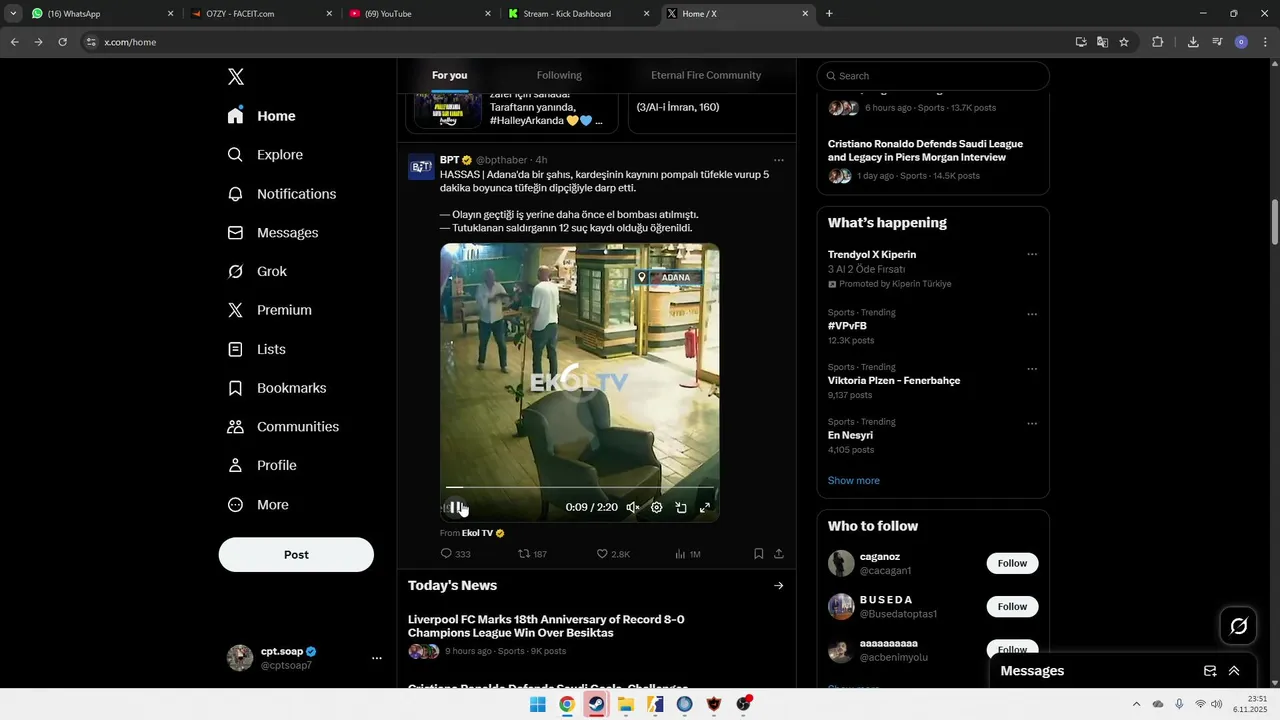
Task: Open the BPT profile avatar
Action: click(421, 167)
